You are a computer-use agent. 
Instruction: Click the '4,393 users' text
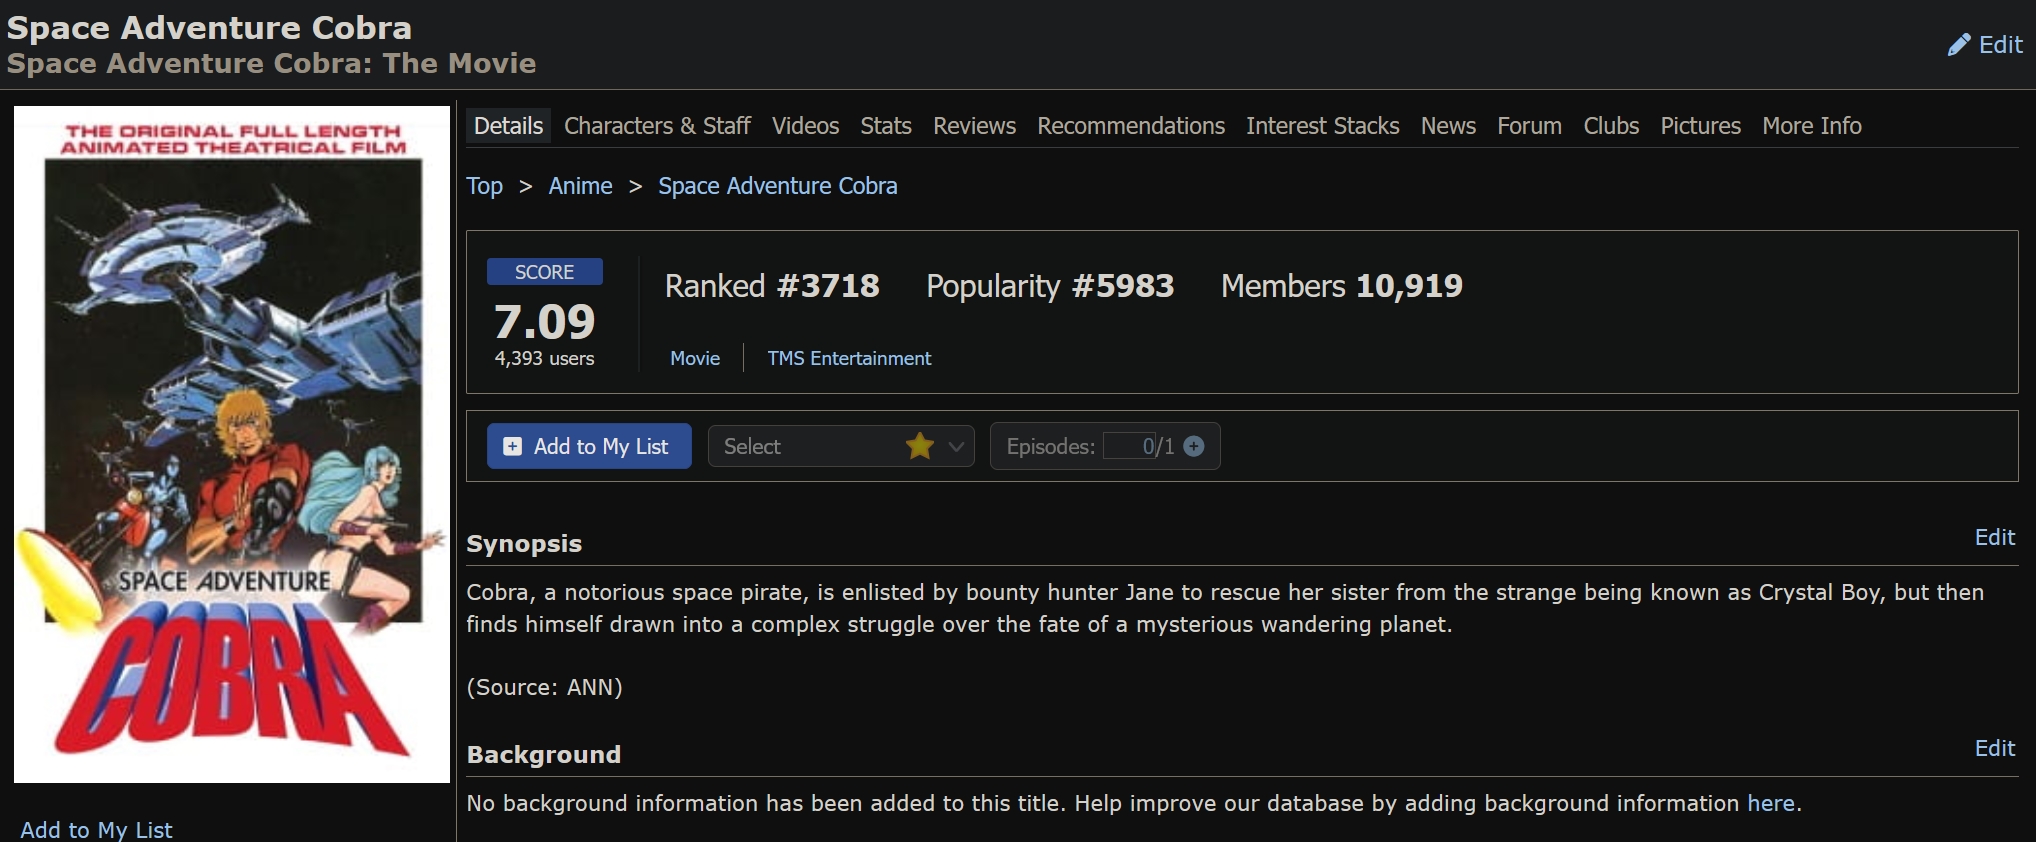pyautogui.click(x=544, y=358)
